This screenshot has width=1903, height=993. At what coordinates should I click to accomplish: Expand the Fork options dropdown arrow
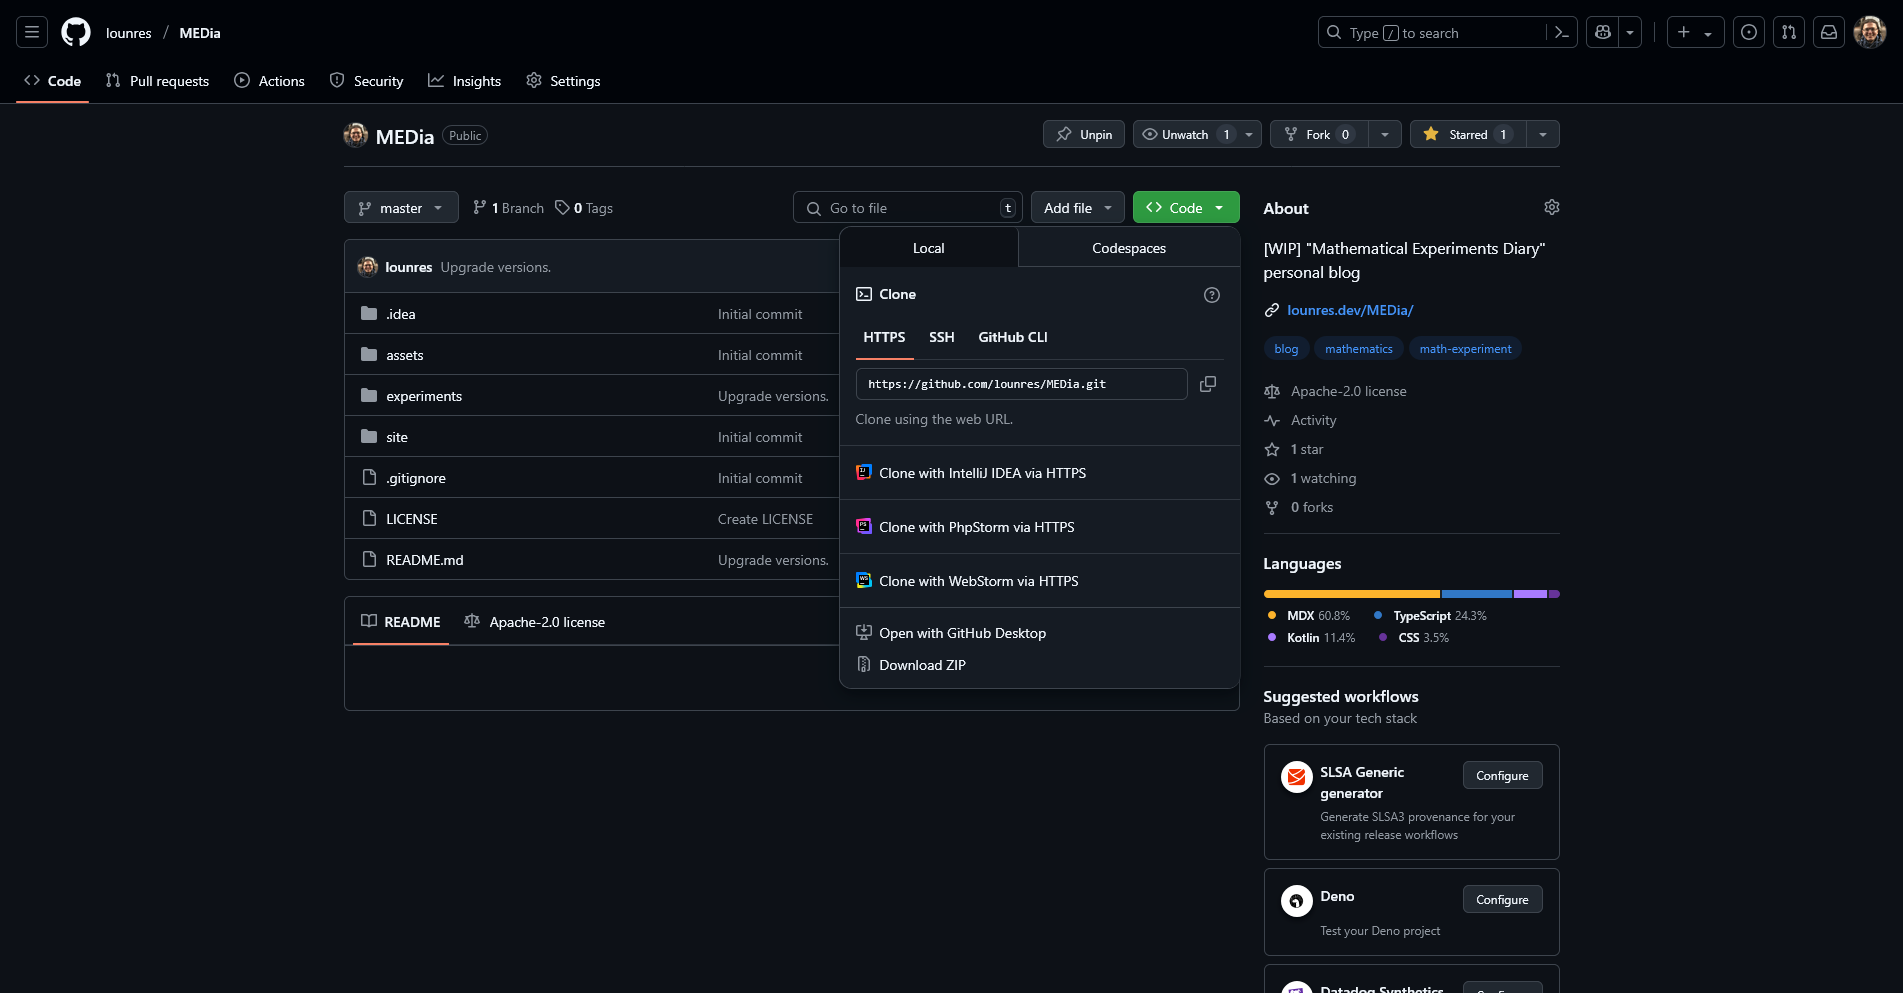[1384, 134]
